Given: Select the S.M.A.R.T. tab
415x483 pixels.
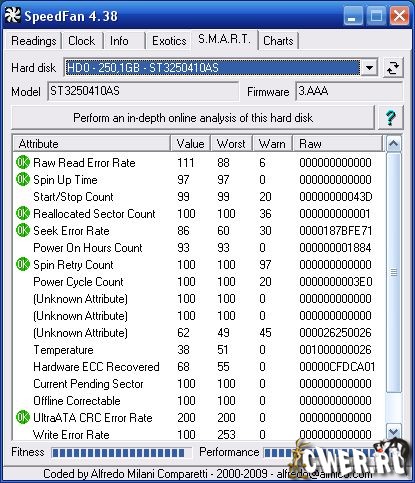Looking at the screenshot, I should 224,39.
